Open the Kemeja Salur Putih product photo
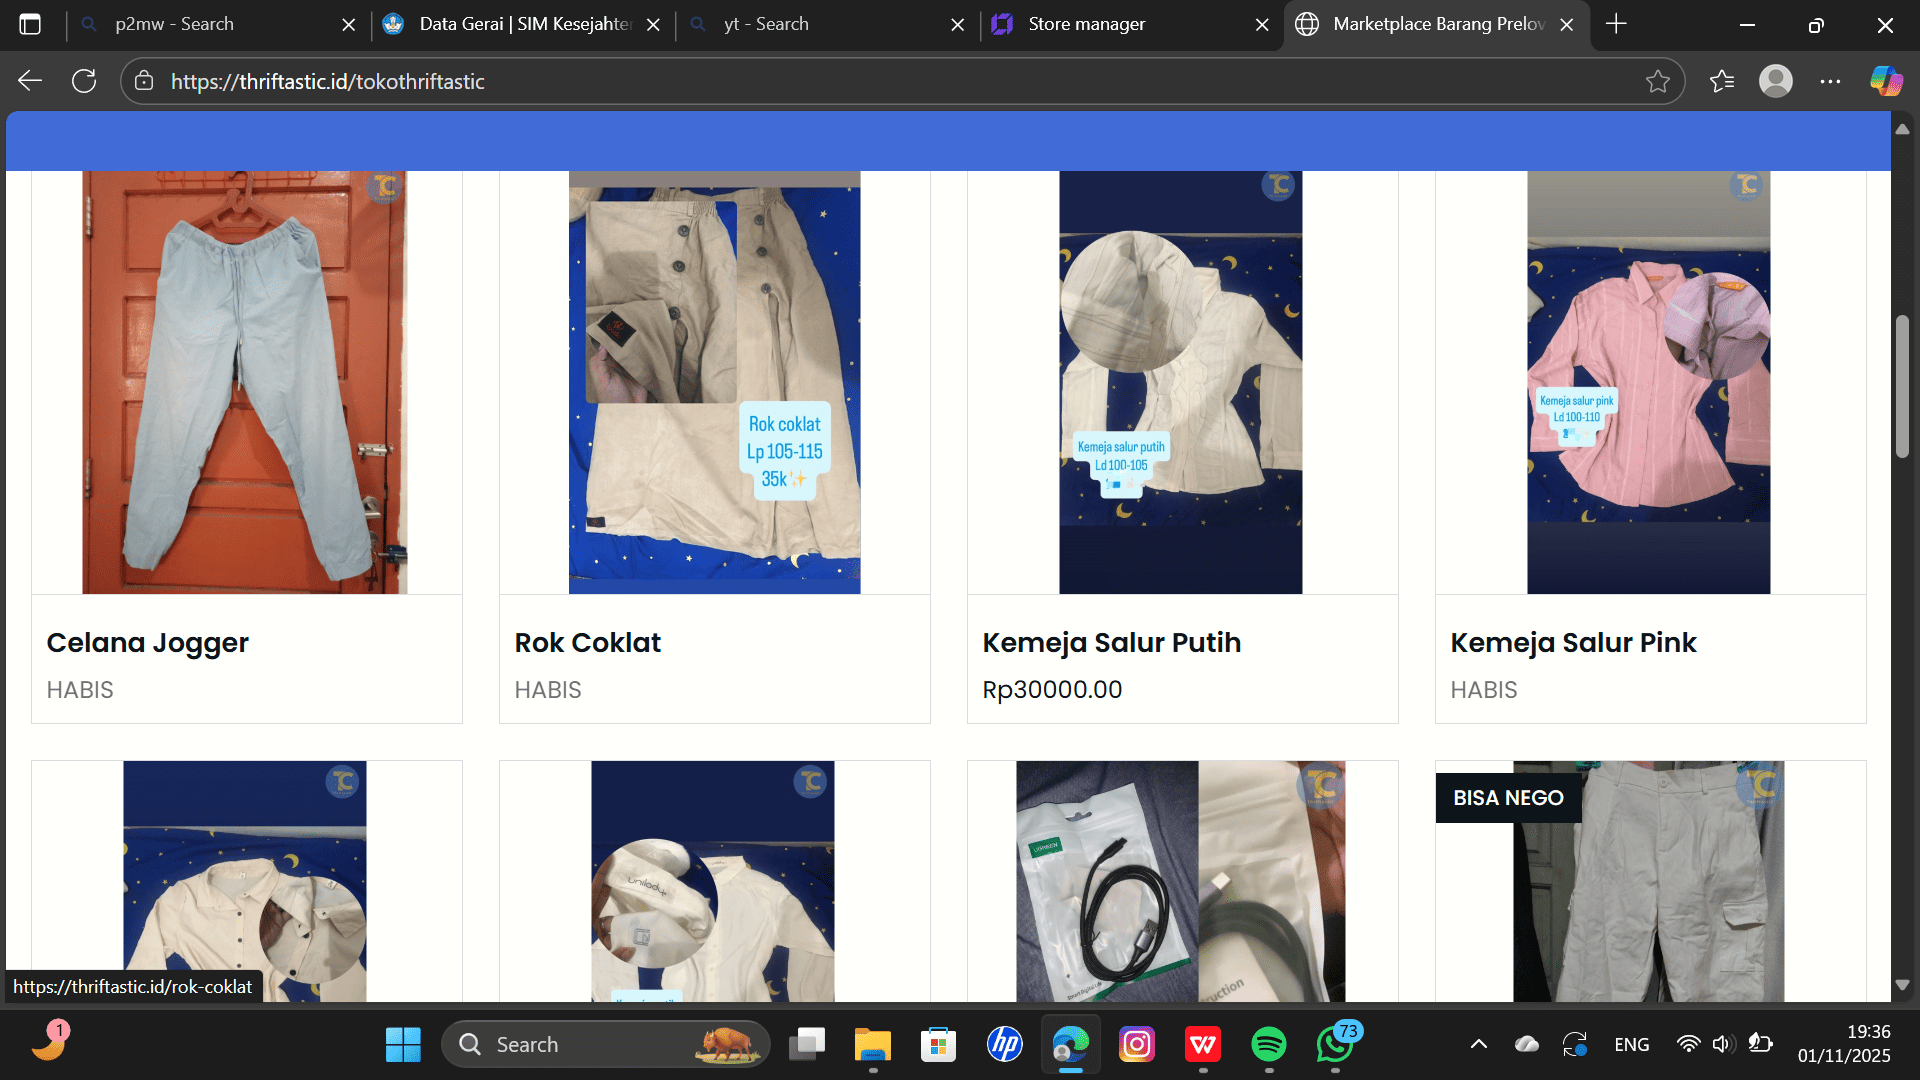The image size is (1920, 1080). coord(1181,382)
